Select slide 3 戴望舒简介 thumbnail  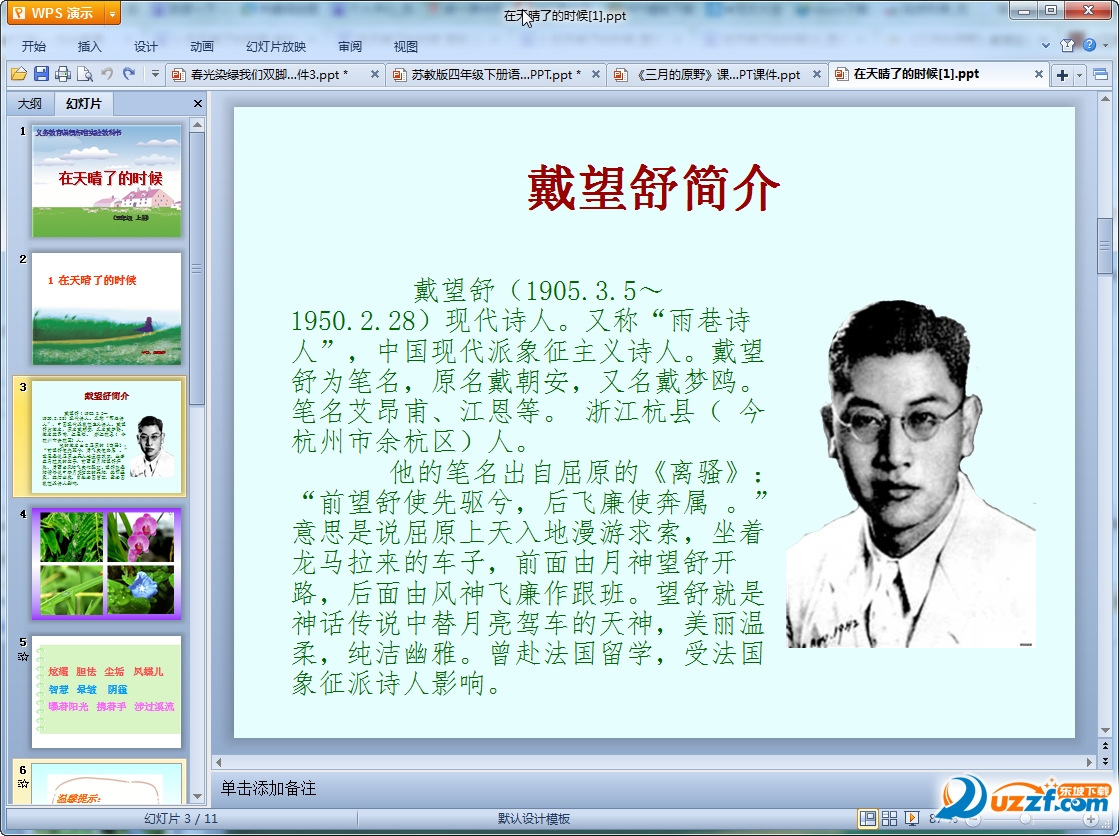(x=106, y=436)
